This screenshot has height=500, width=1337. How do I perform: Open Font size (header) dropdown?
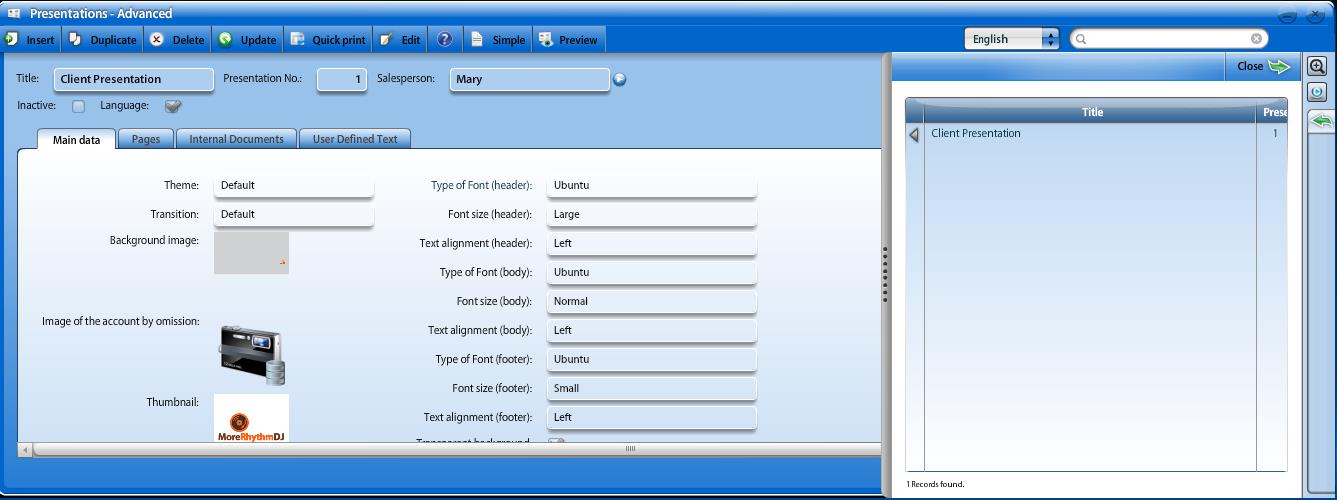(651, 214)
